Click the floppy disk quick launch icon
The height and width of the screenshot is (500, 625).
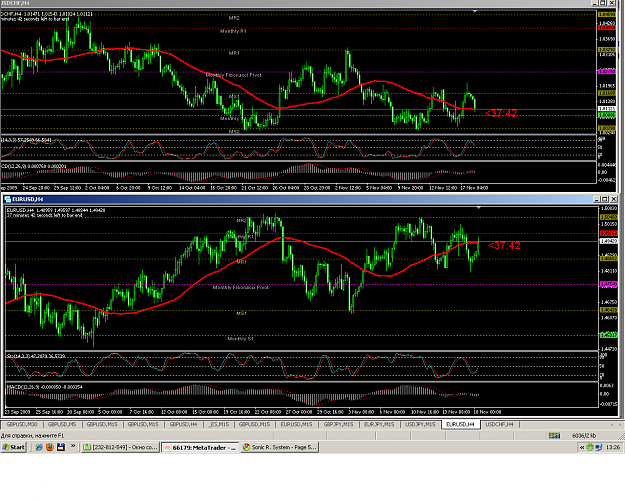(61, 447)
